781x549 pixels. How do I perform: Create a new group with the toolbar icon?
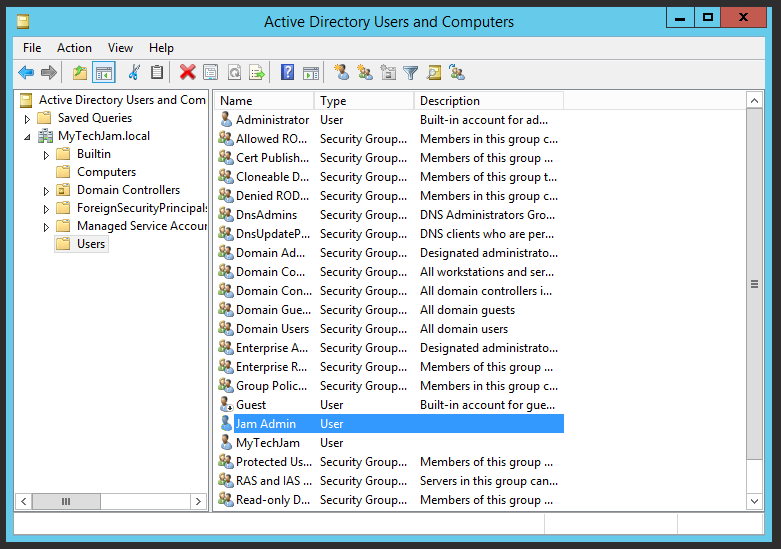365,73
